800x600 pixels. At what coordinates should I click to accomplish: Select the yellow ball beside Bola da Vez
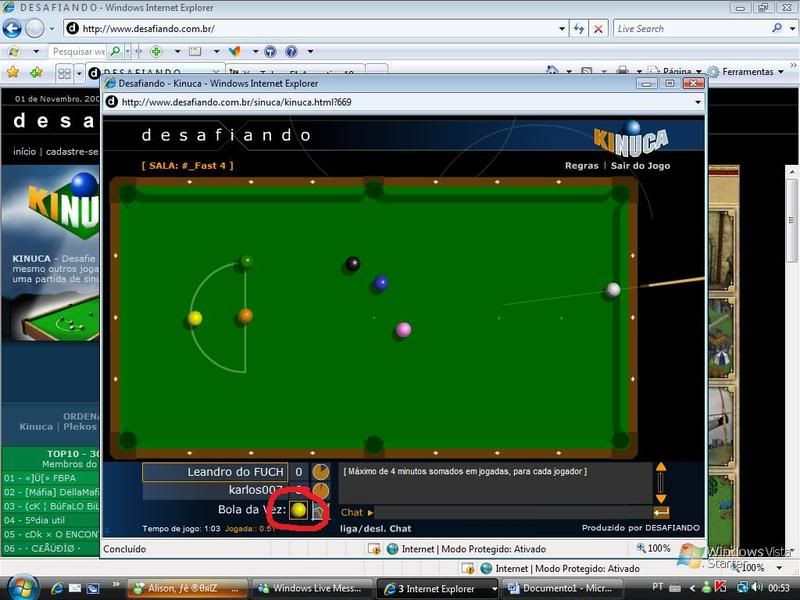tap(298, 510)
